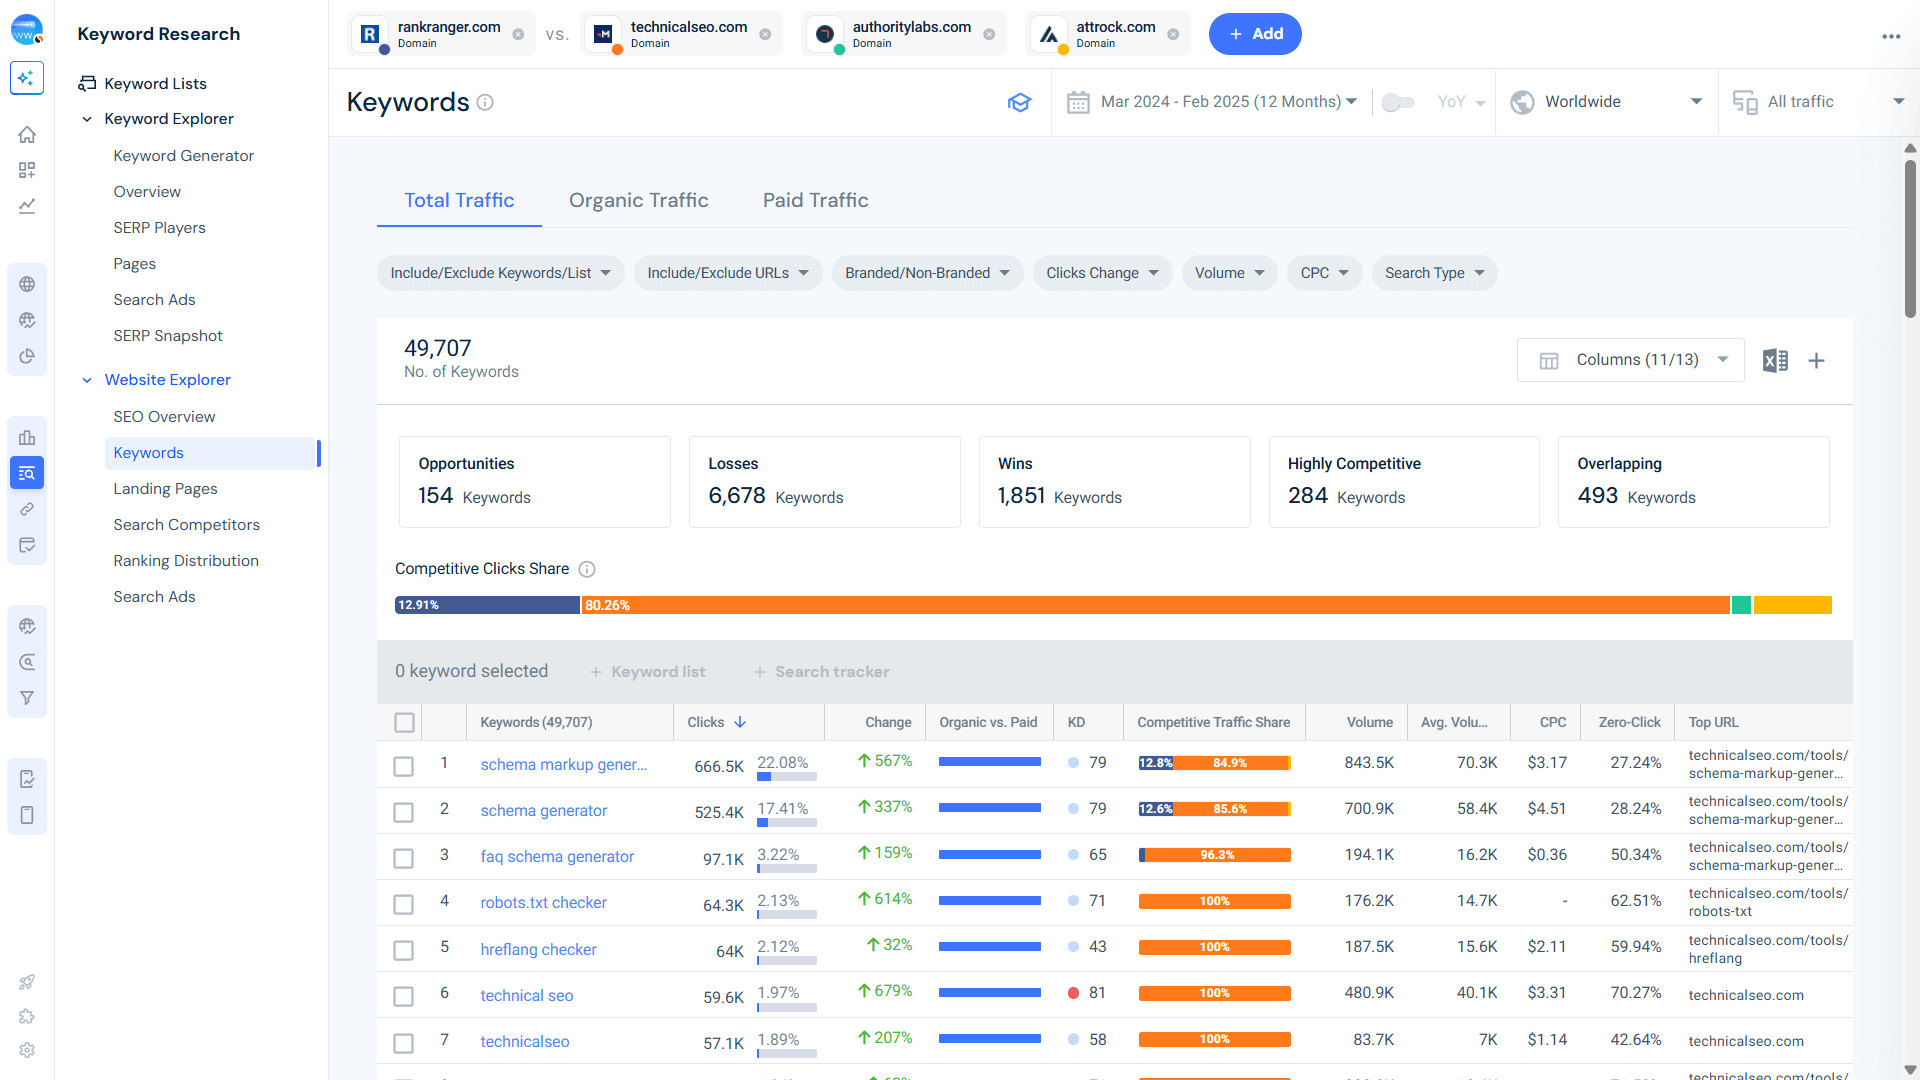This screenshot has height=1080, width=1920.
Task: Click the blue Add domain button
Action: pos(1255,34)
